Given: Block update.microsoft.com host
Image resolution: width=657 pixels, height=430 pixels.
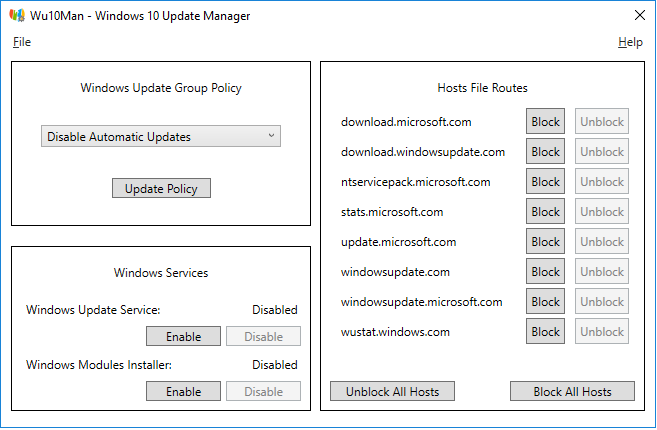Looking at the screenshot, I should pos(546,242).
